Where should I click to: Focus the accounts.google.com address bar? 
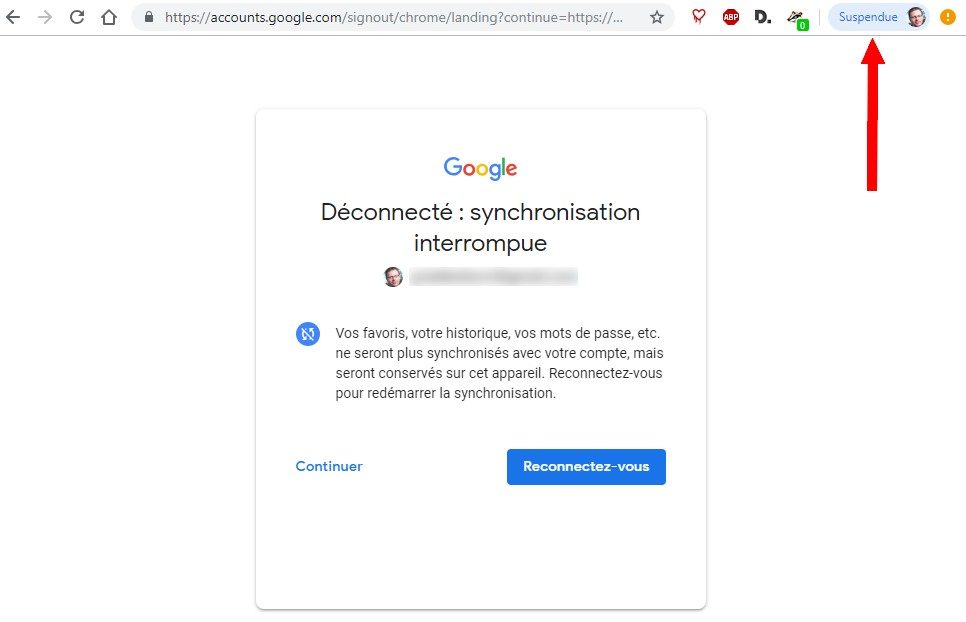tap(400, 17)
